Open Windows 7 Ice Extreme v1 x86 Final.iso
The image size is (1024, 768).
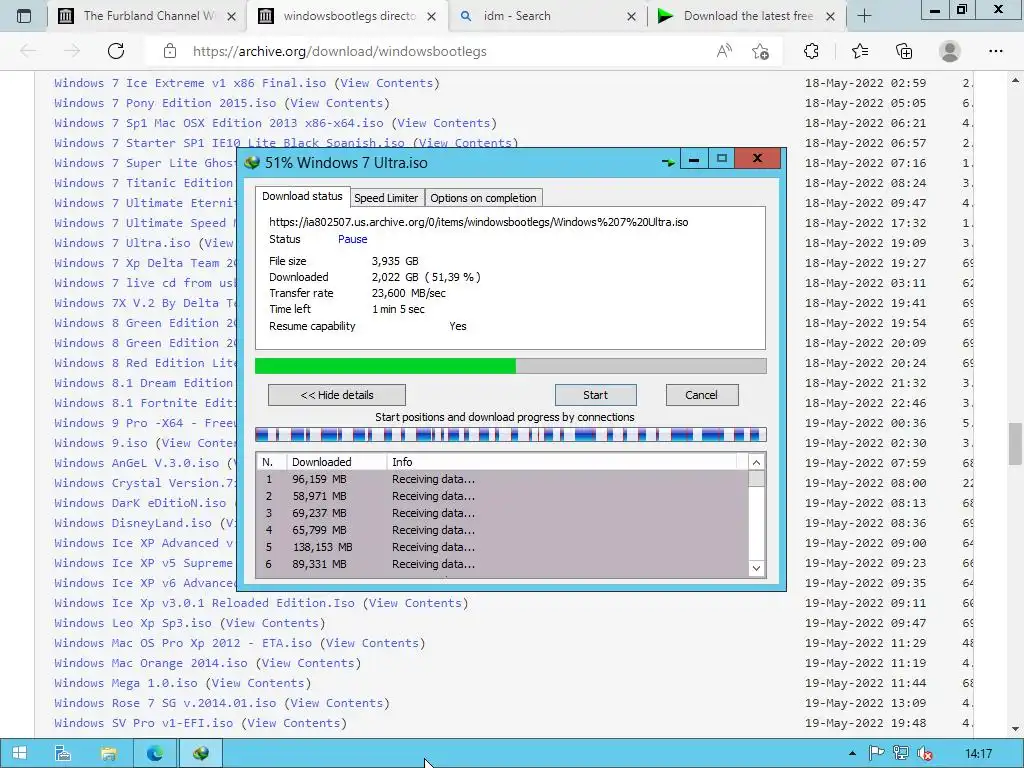tap(190, 82)
